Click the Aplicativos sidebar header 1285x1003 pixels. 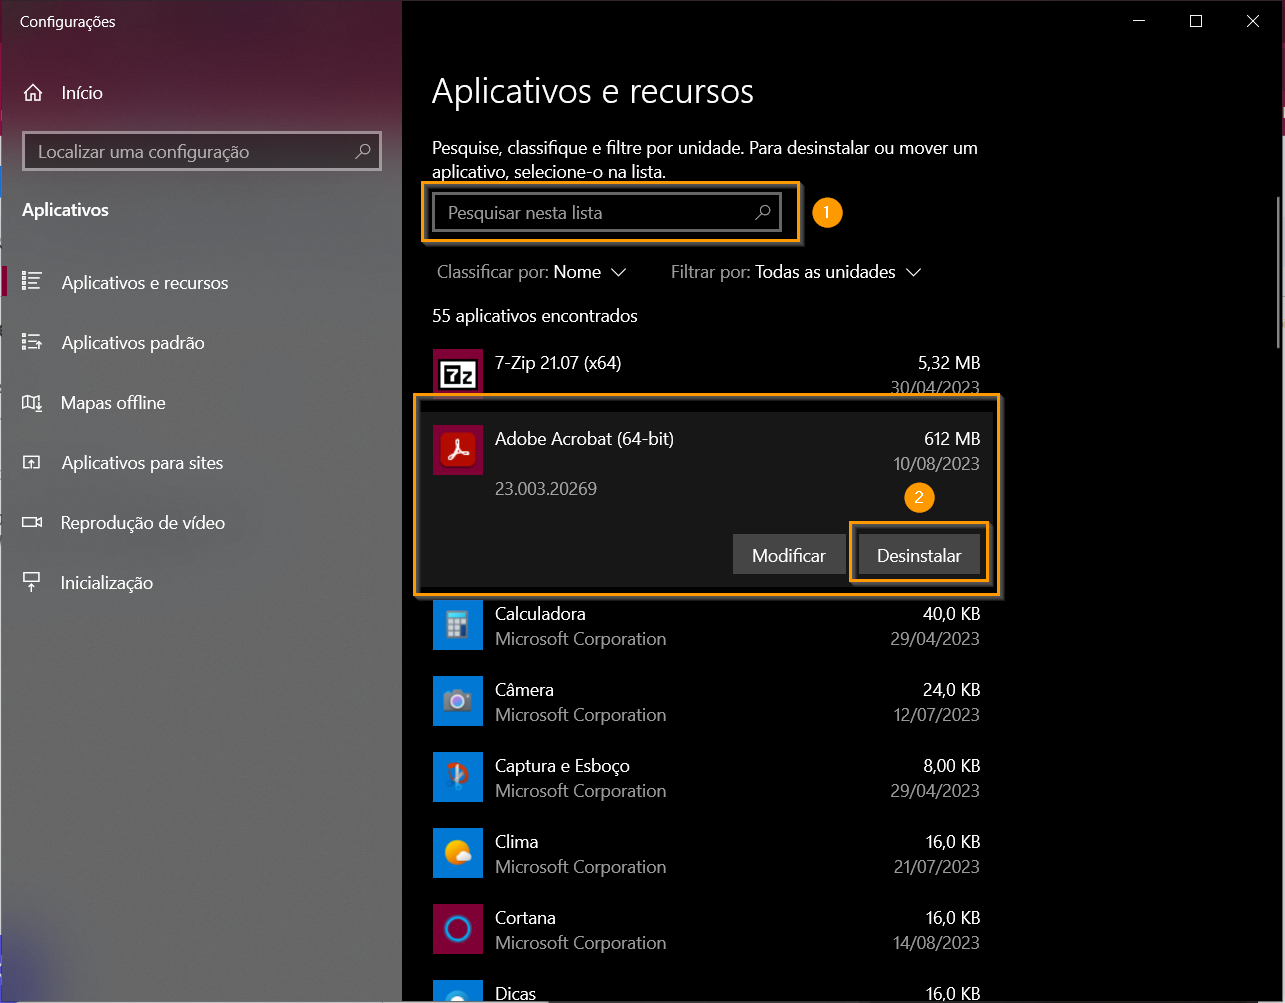[65, 210]
